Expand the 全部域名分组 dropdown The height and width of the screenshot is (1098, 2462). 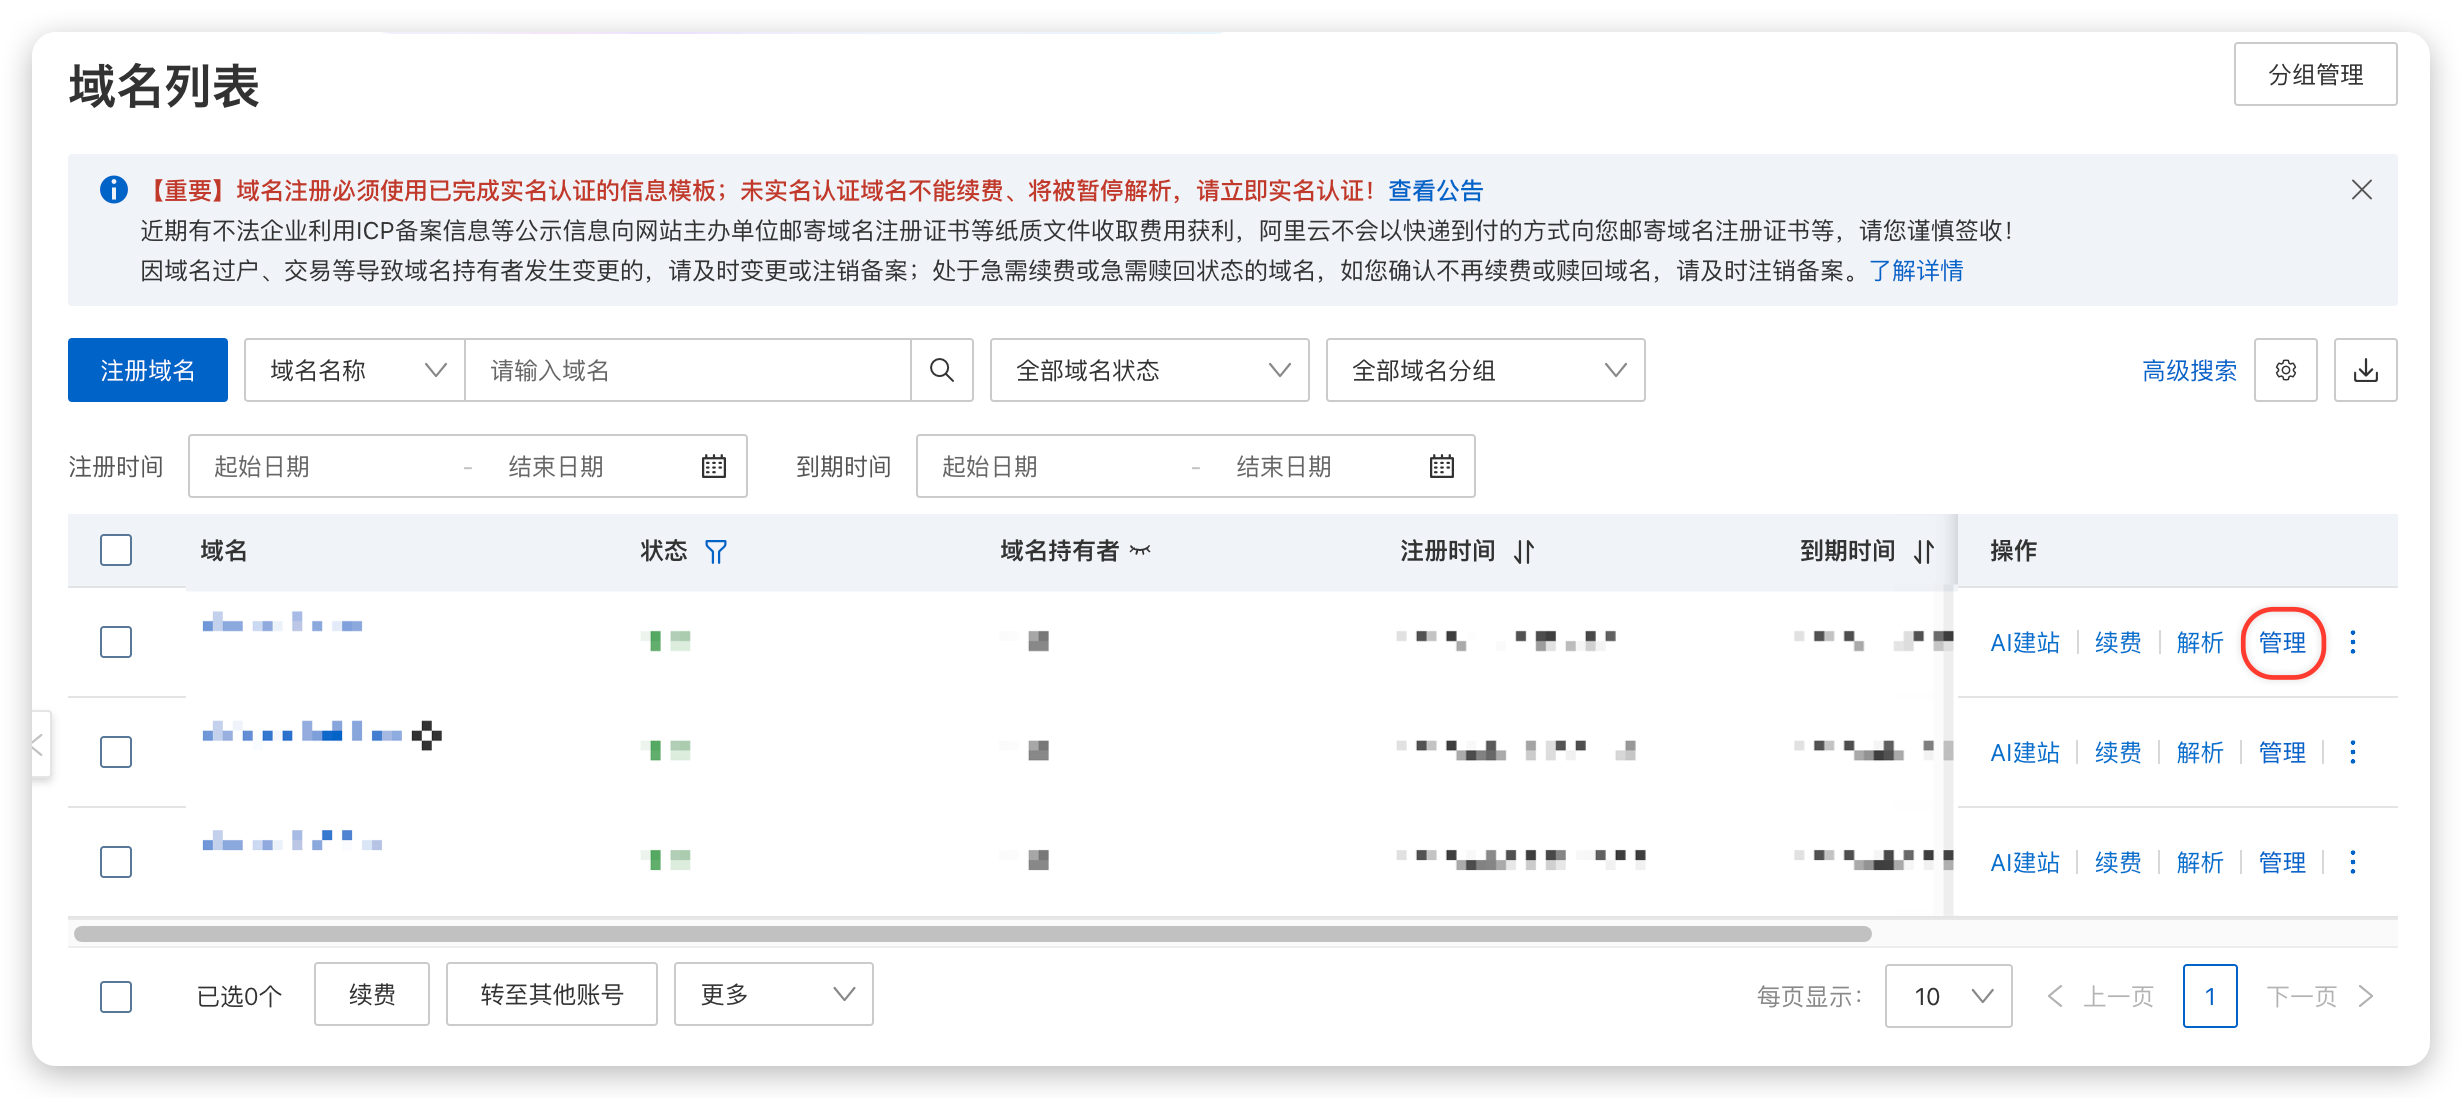(1484, 370)
